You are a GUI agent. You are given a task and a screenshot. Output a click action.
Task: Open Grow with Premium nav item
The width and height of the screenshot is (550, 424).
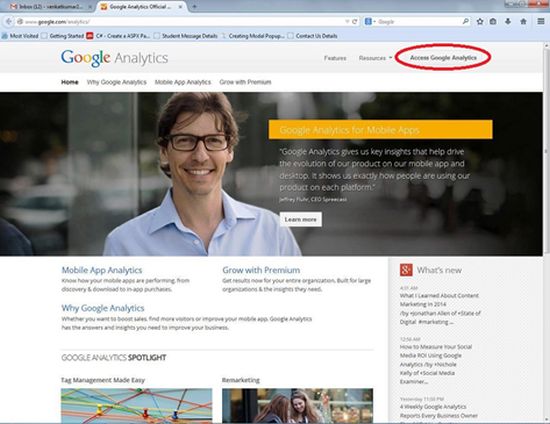coord(245,82)
